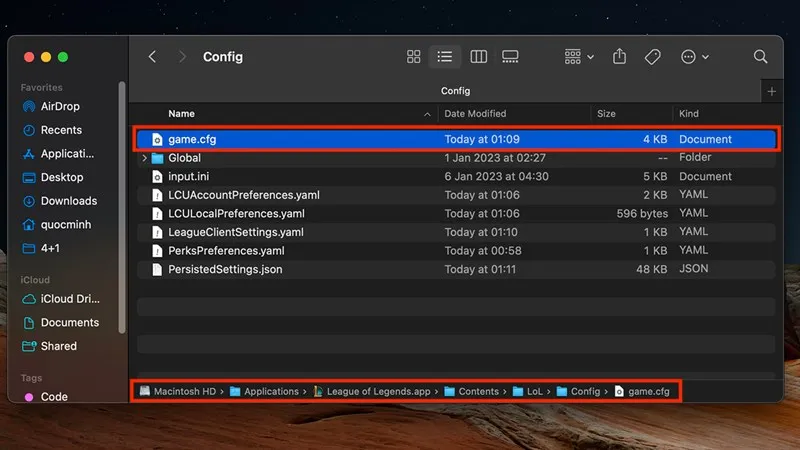Switch to column view
The image size is (800, 450).
tap(478, 57)
